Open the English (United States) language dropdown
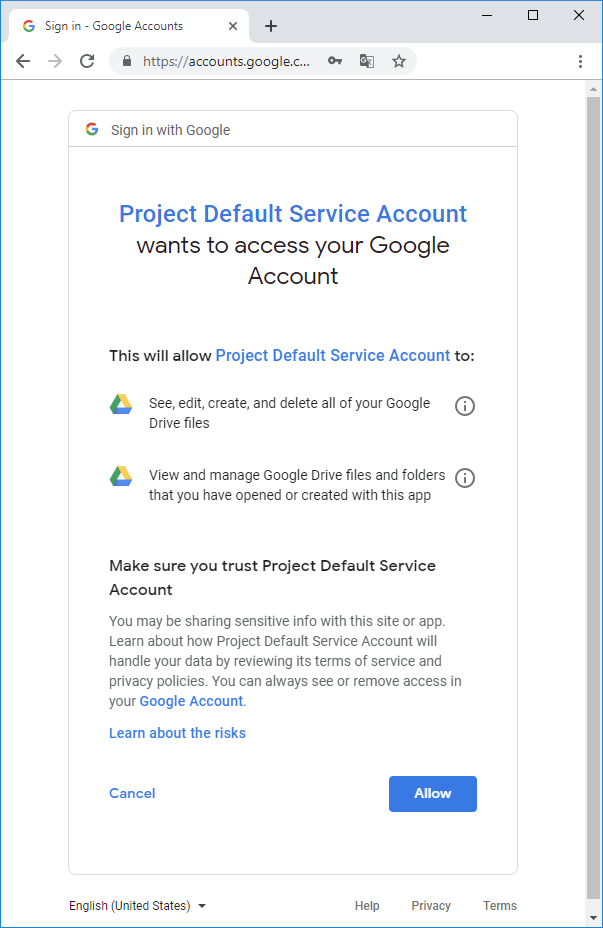Viewport: 603px width, 928px height. click(137, 906)
